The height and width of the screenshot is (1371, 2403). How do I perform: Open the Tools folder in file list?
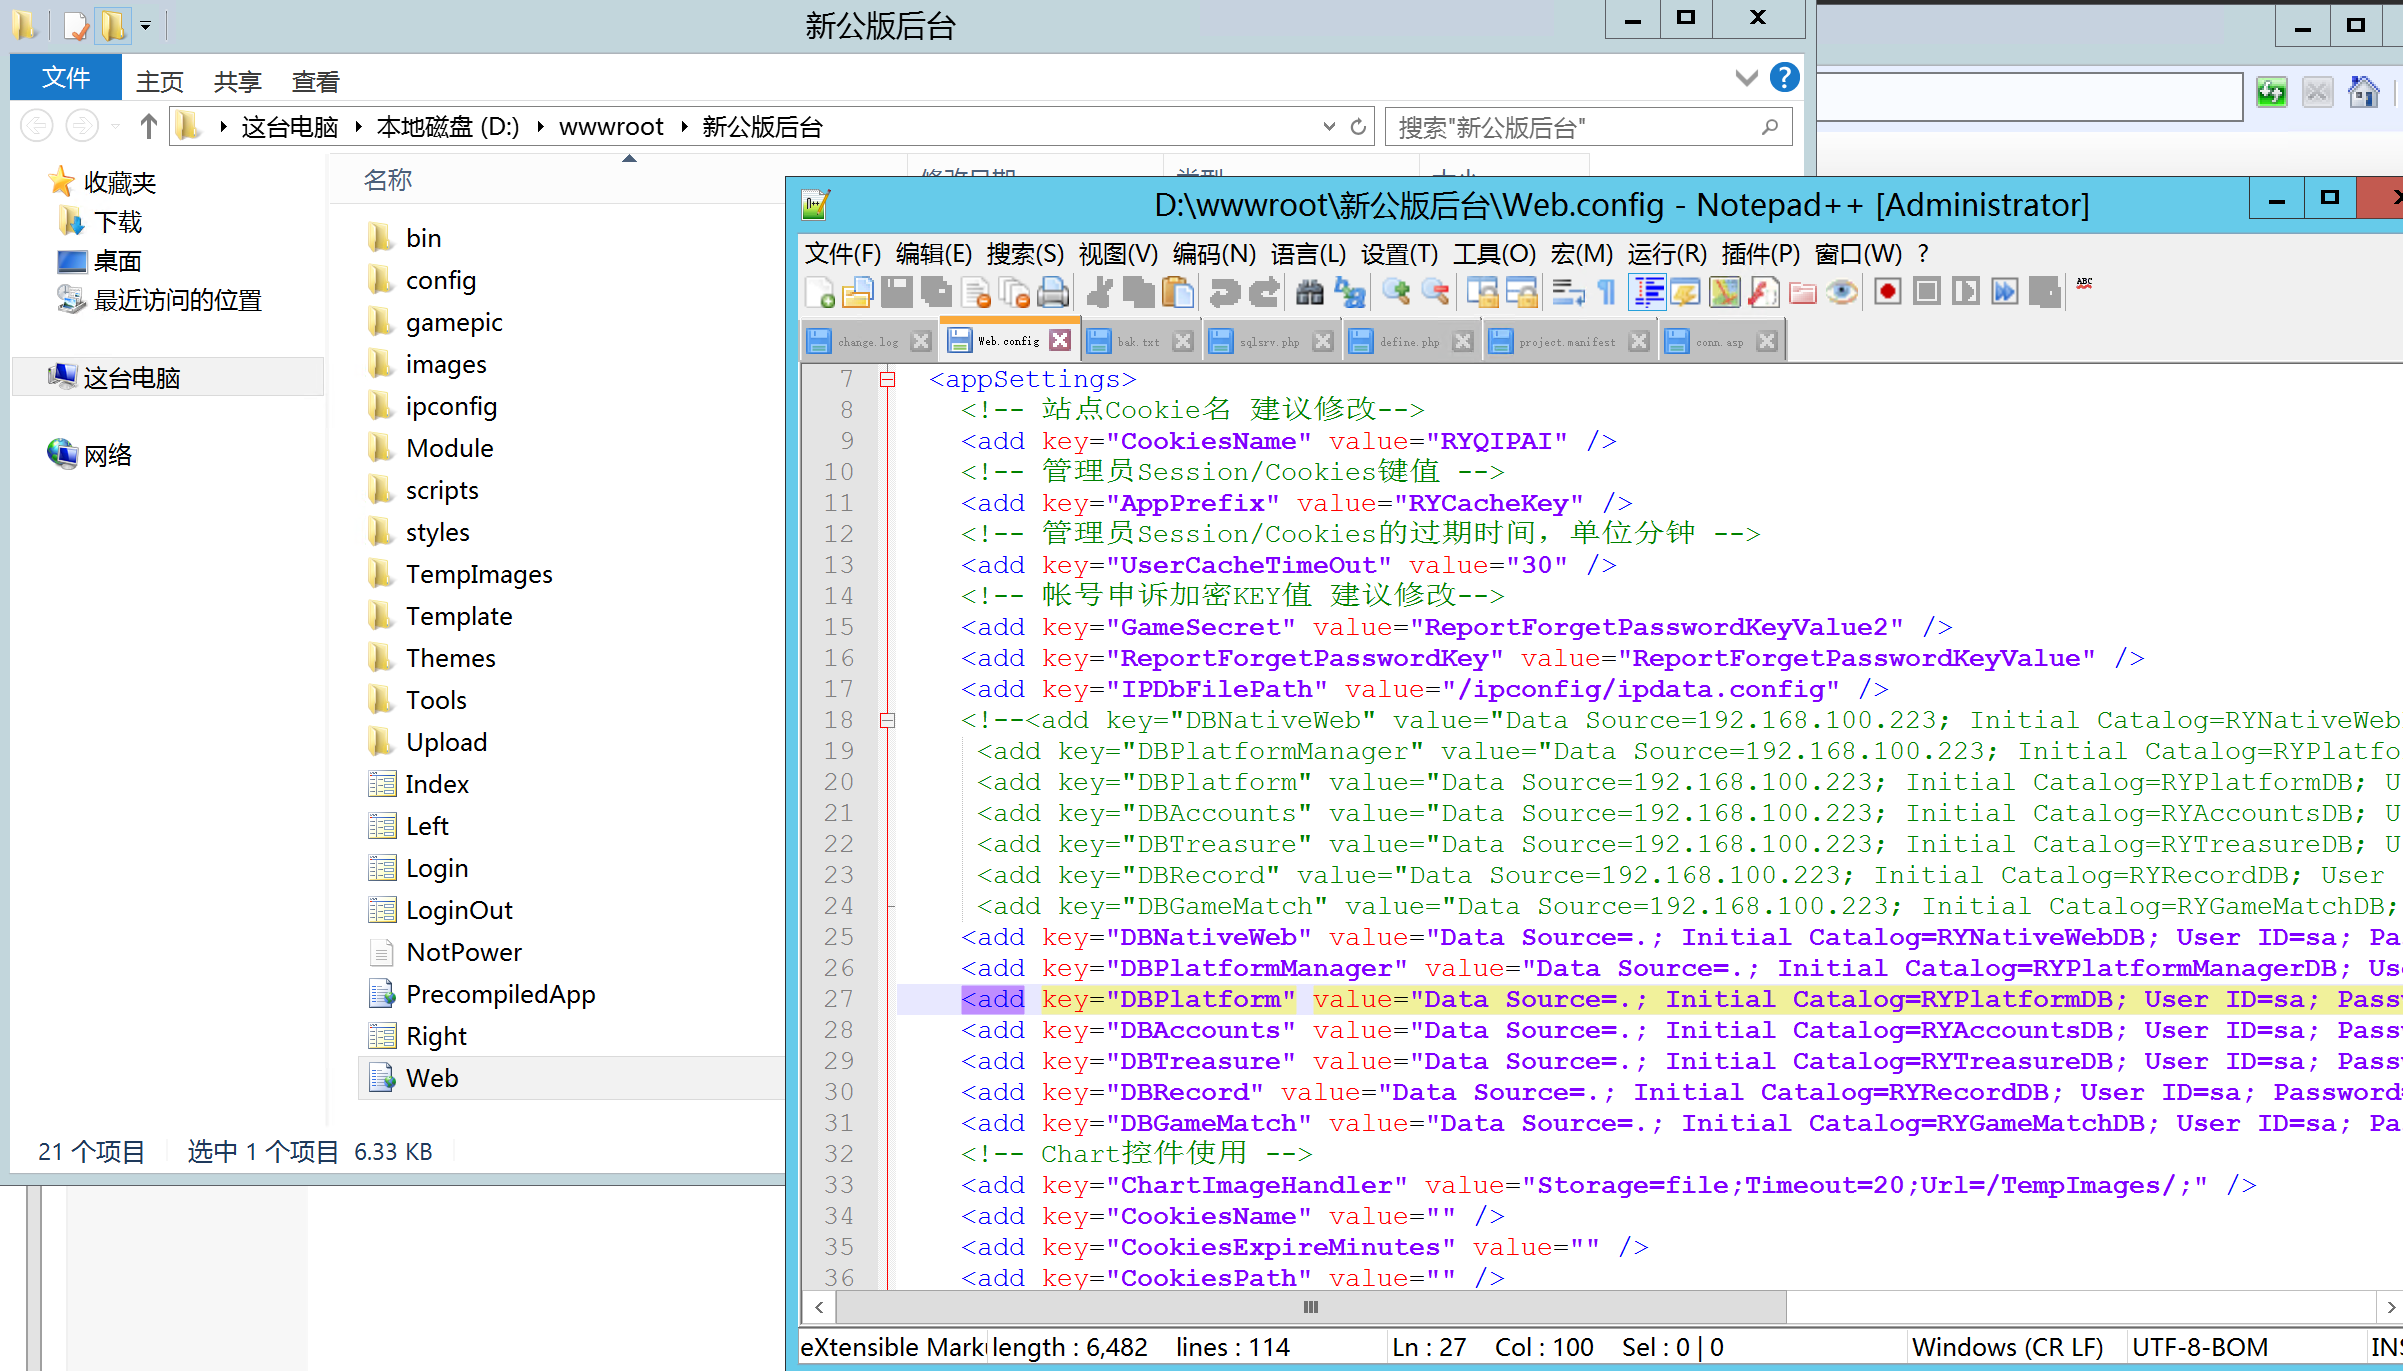point(436,700)
